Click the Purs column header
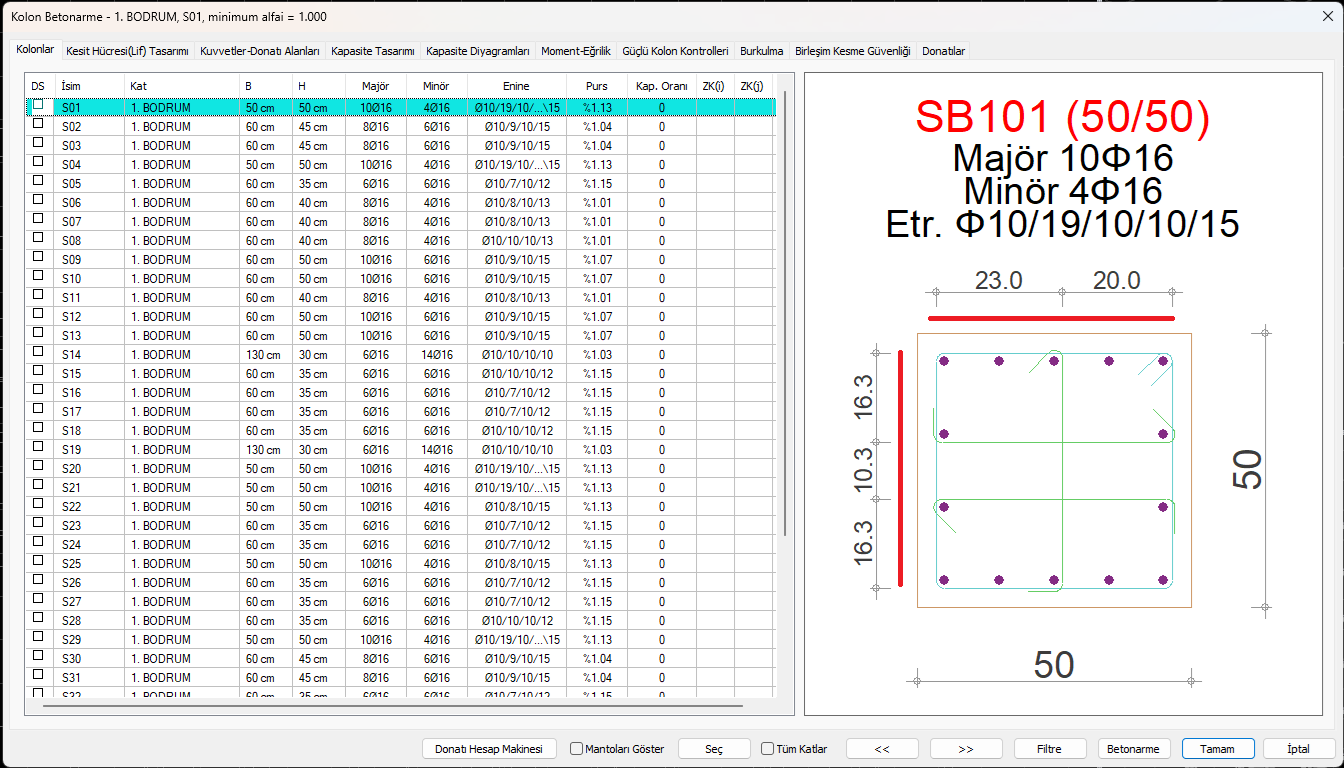This screenshot has height=768, width=1344. pos(596,86)
